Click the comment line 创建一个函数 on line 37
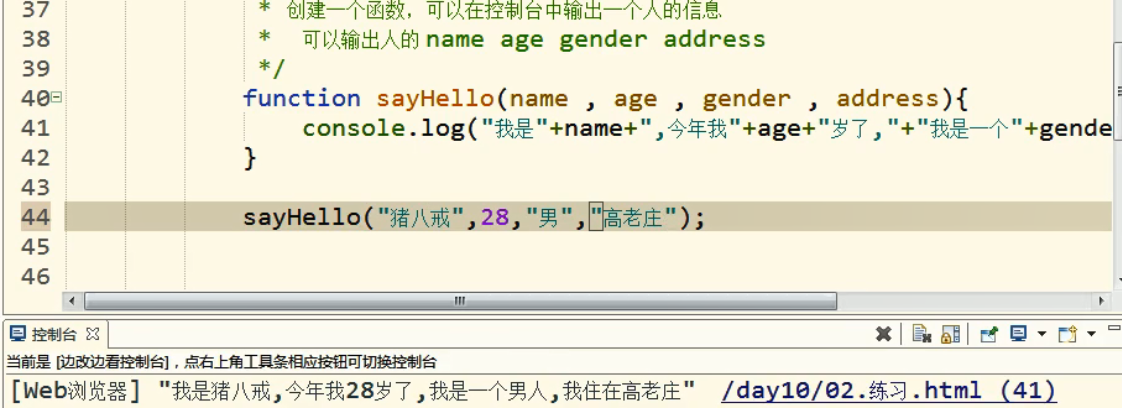The height and width of the screenshot is (408, 1122). [x=504, y=10]
